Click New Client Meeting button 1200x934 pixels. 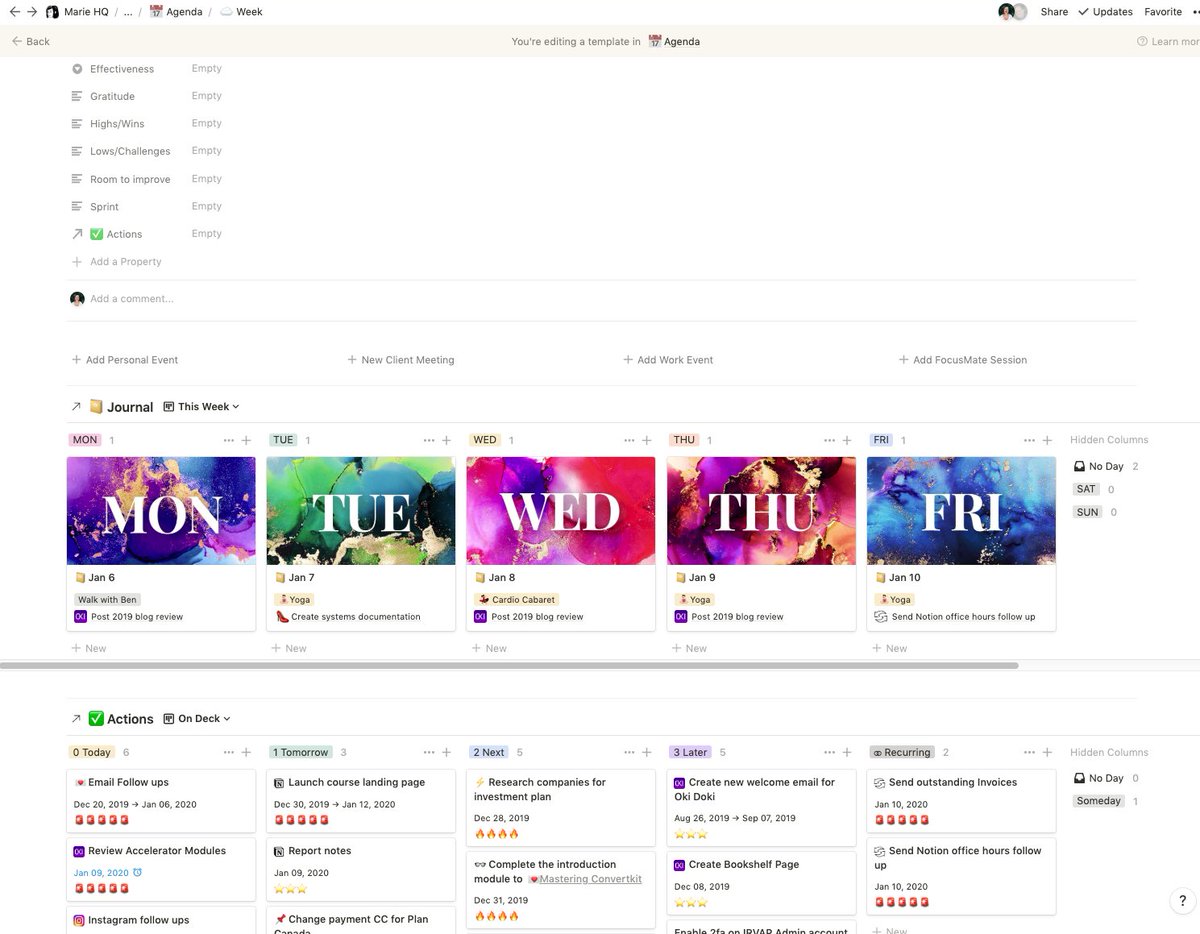(400, 360)
